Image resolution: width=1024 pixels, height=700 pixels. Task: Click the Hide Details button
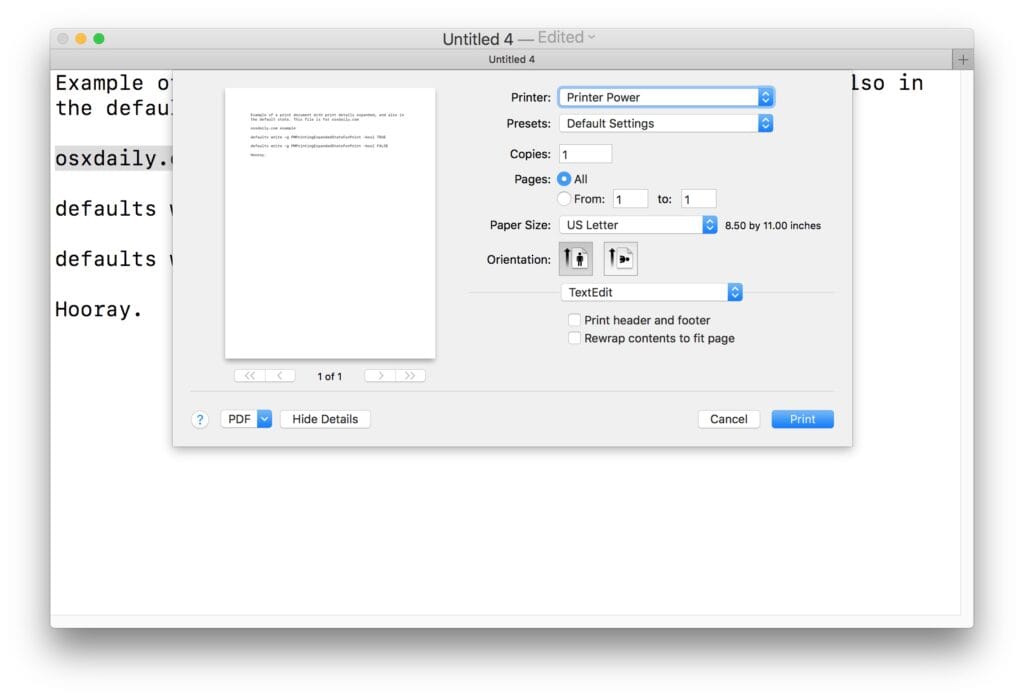click(x=325, y=419)
